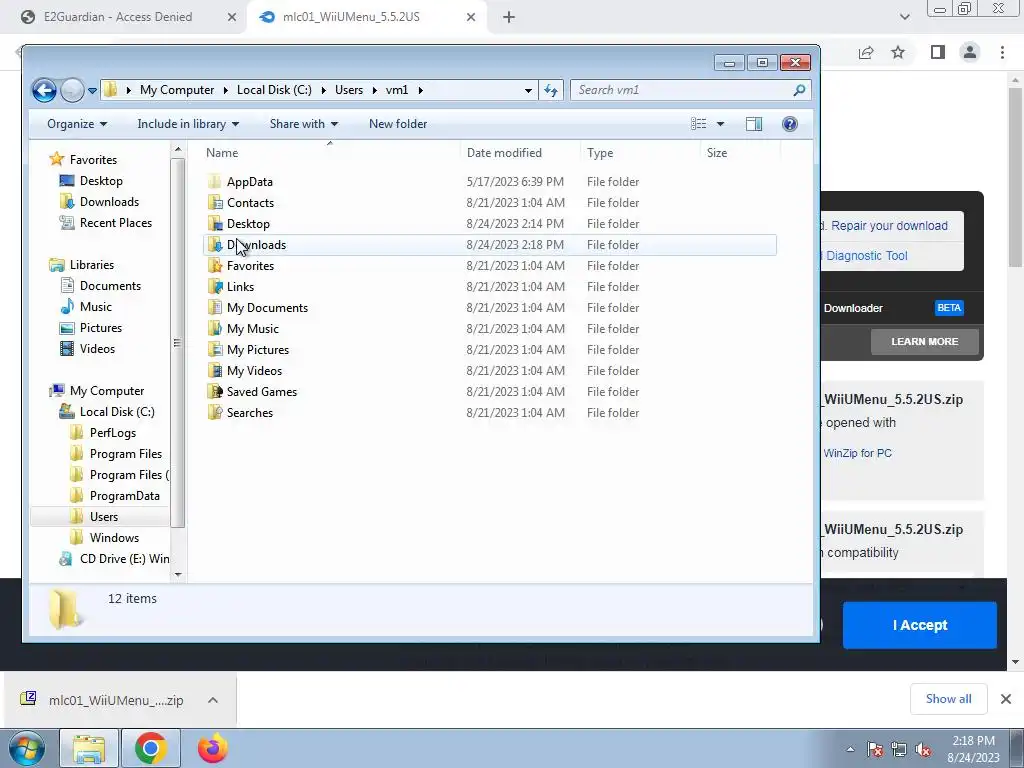Open Explorer help icon
The height and width of the screenshot is (768, 1024).
pyautogui.click(x=790, y=124)
